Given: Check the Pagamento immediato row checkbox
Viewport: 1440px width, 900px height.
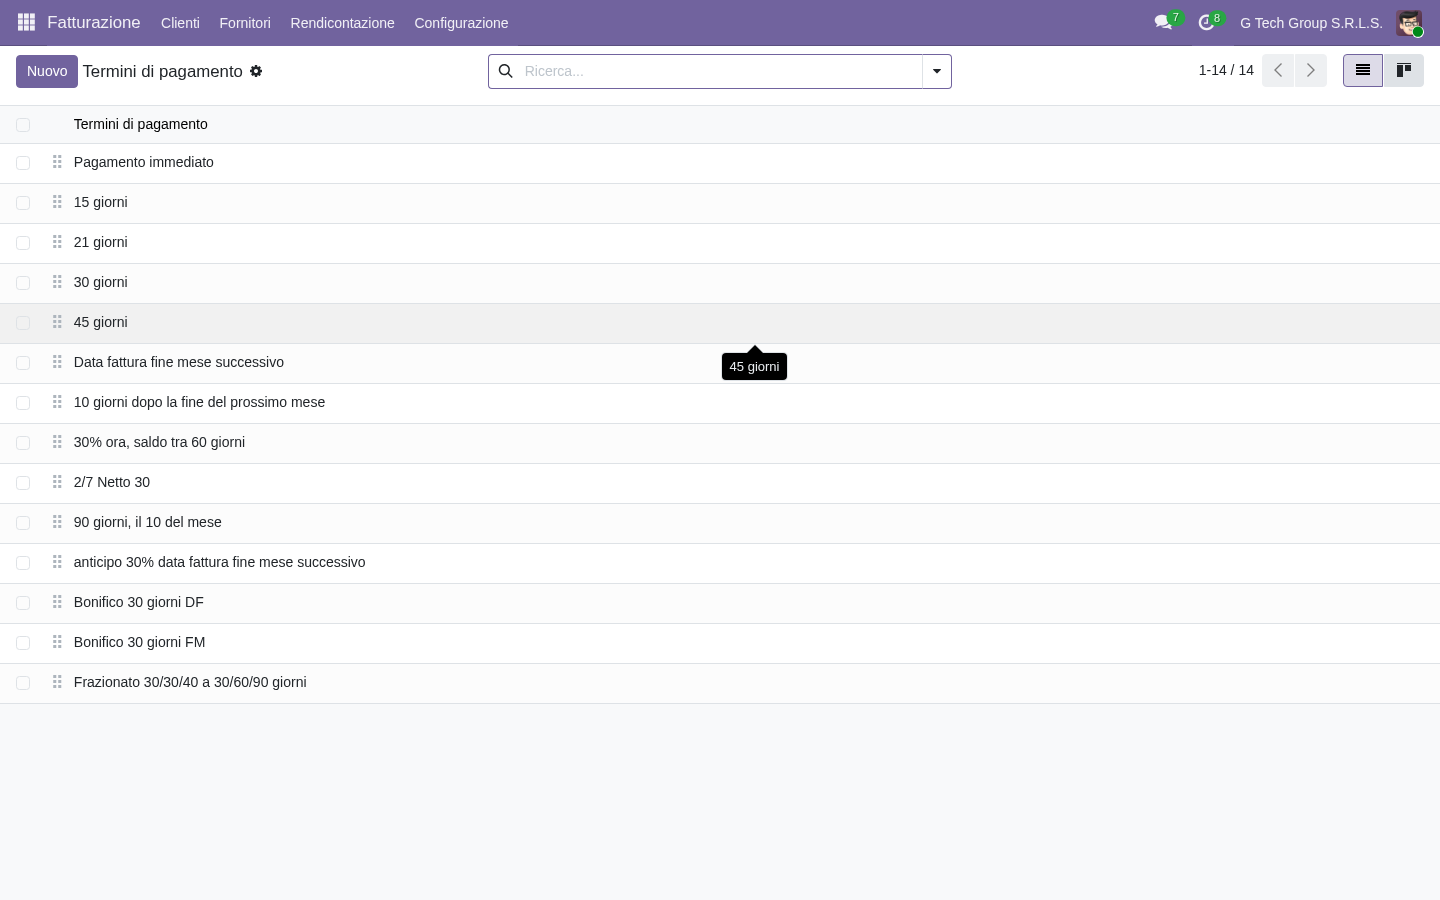Looking at the screenshot, I should (x=23, y=163).
